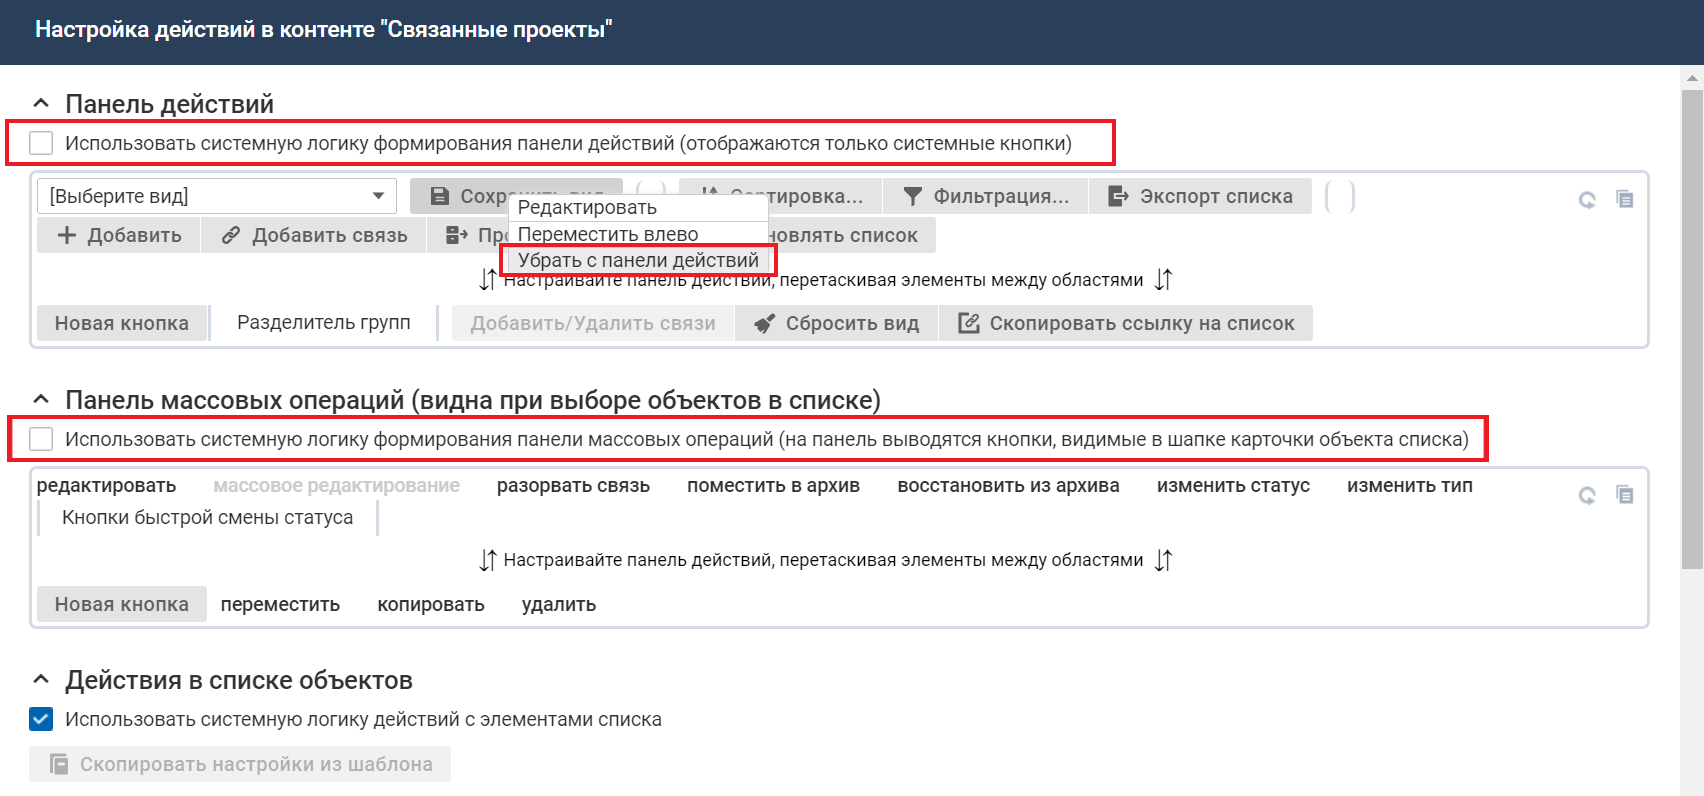Enable system logic checkbox for the action panel

41,143
